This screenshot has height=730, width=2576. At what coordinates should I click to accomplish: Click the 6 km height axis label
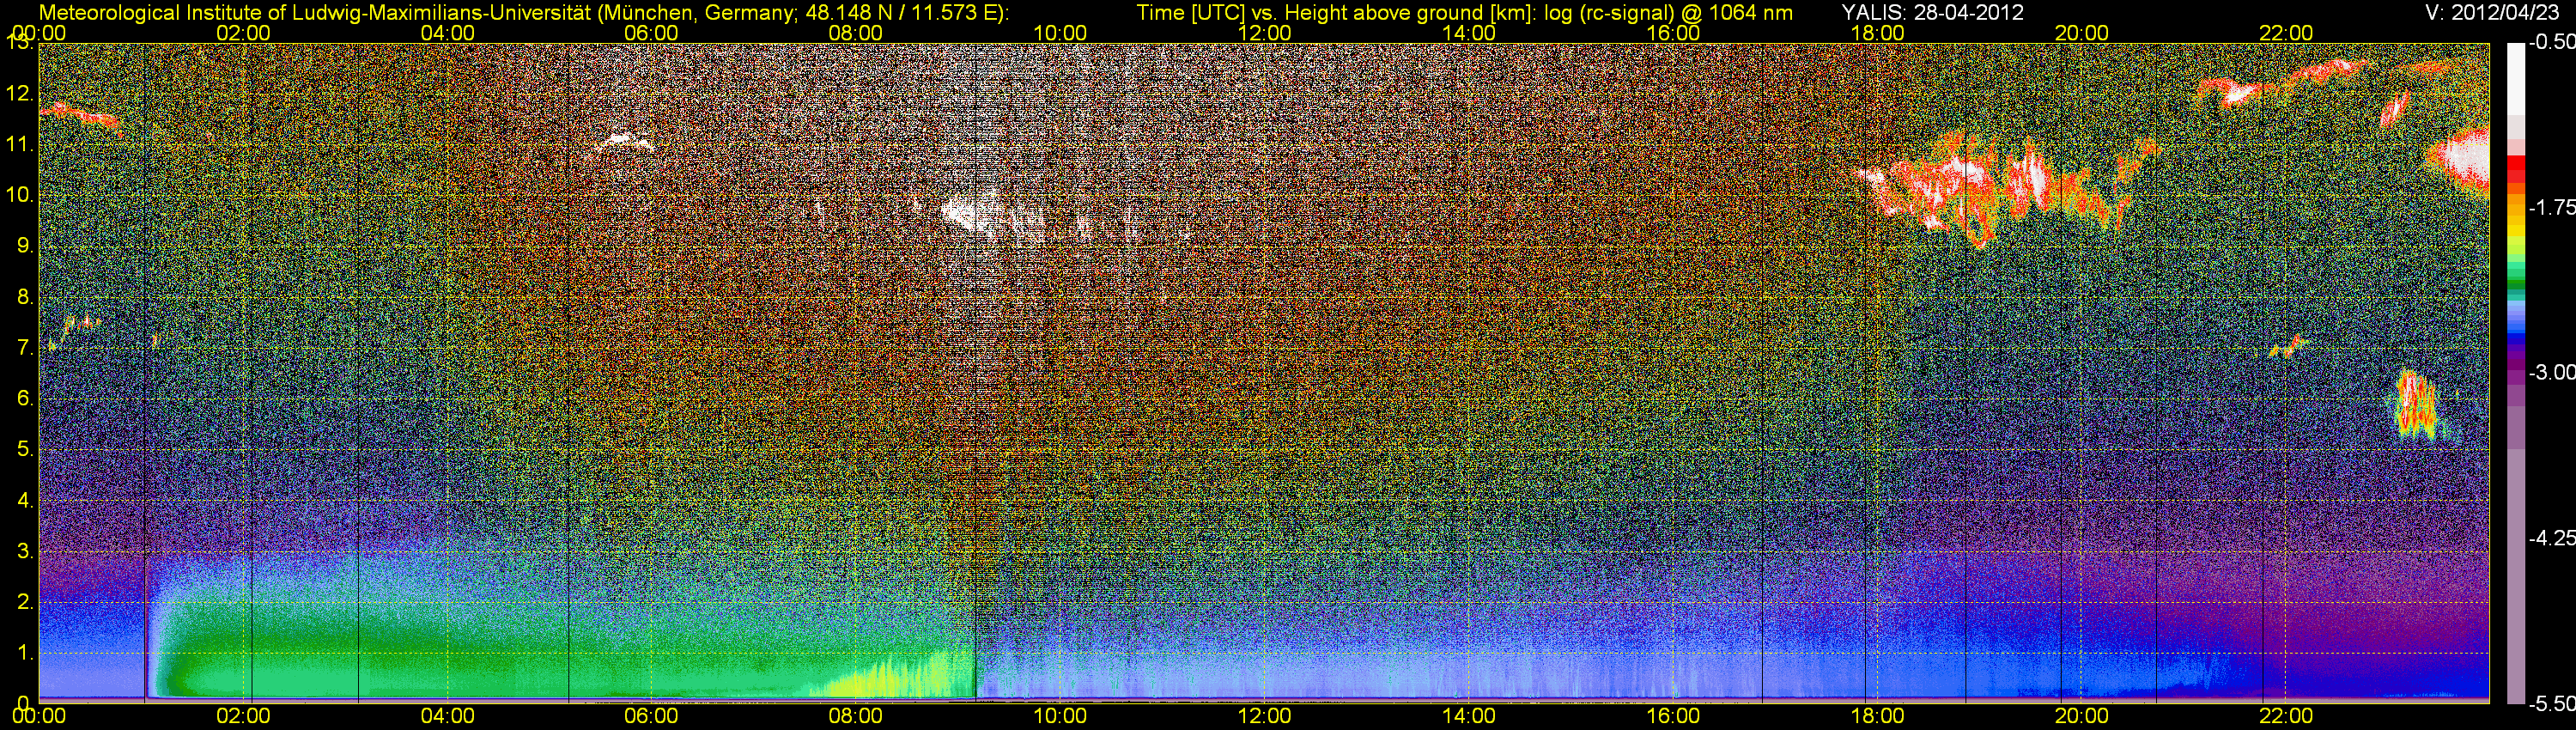click(x=26, y=398)
